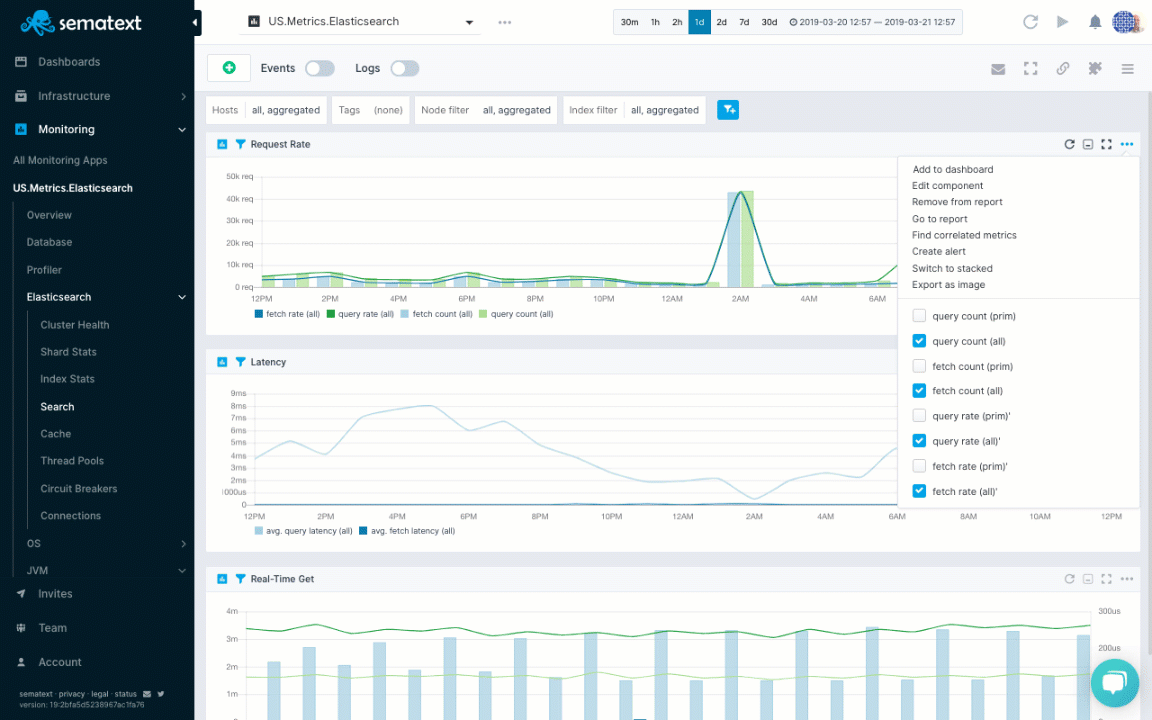Open Dashboards in sidebar
This screenshot has height=720, width=1152.
point(69,62)
